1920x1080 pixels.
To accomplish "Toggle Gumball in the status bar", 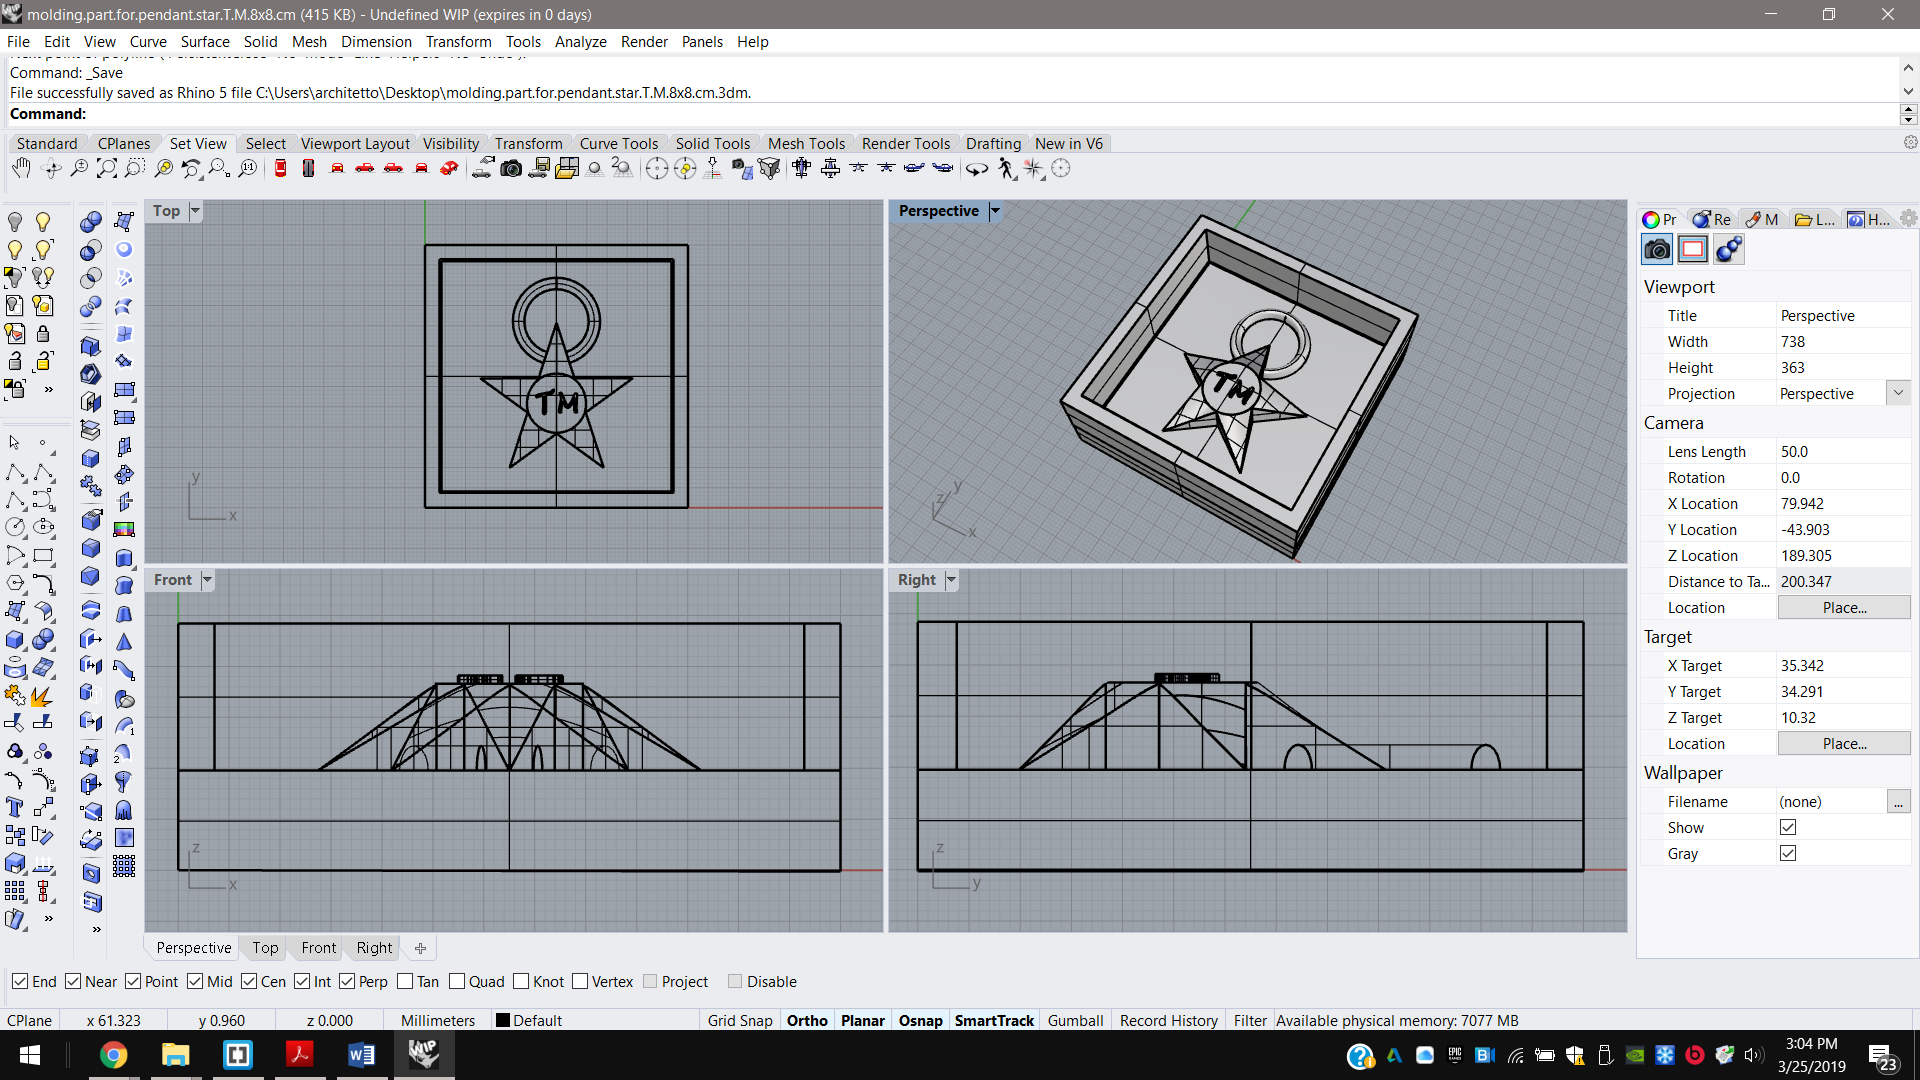I will click(1075, 1020).
